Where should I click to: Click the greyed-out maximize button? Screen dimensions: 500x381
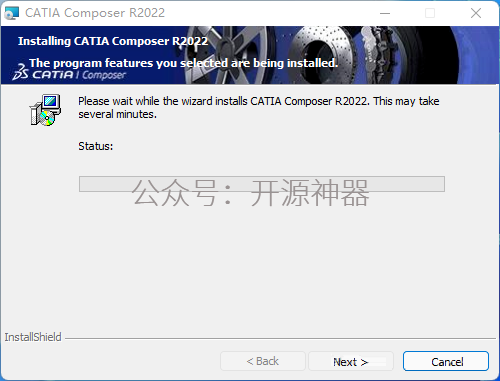point(430,13)
